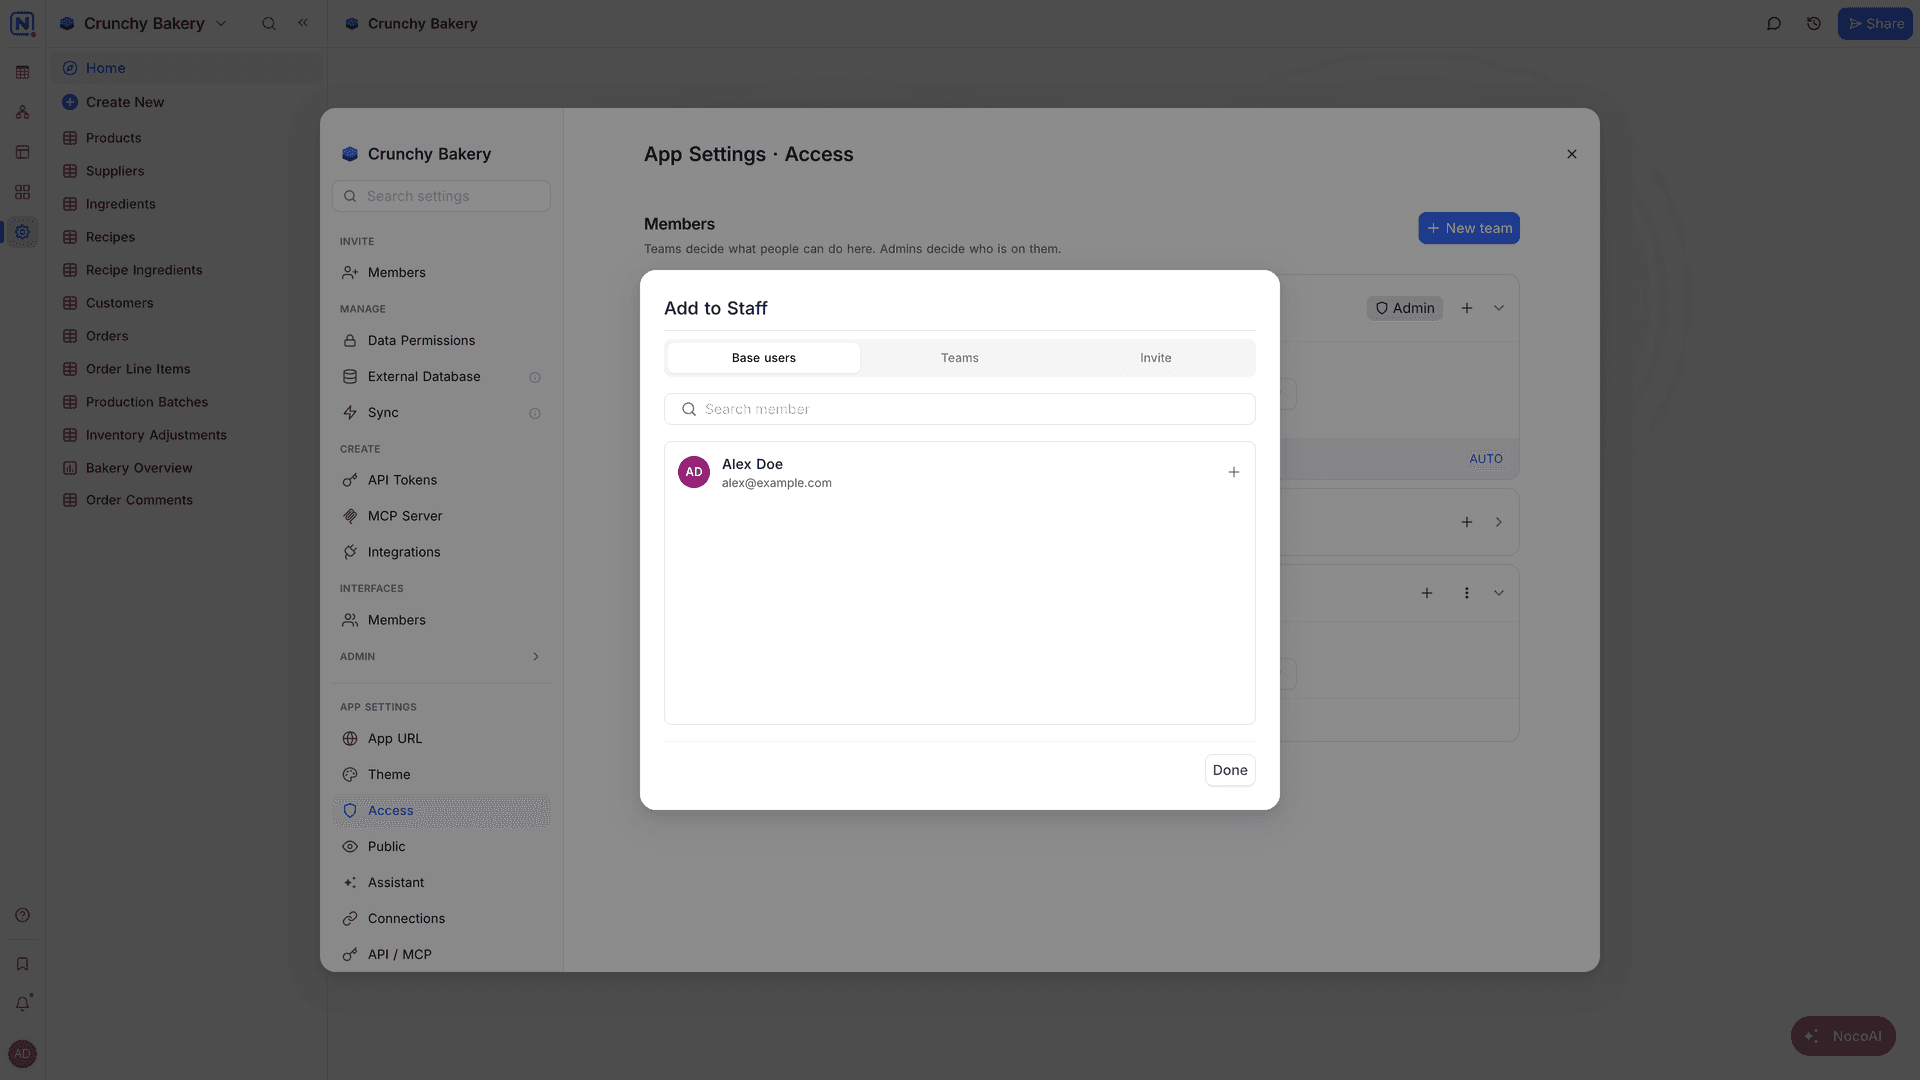Expand the ADMIN section chevron
This screenshot has width=1920, height=1080.
coord(536,657)
